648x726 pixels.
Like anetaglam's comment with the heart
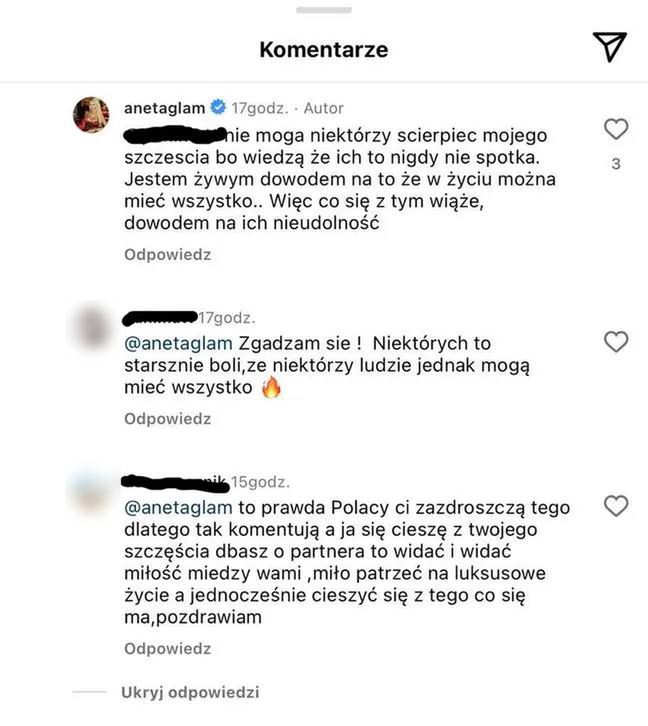point(616,129)
